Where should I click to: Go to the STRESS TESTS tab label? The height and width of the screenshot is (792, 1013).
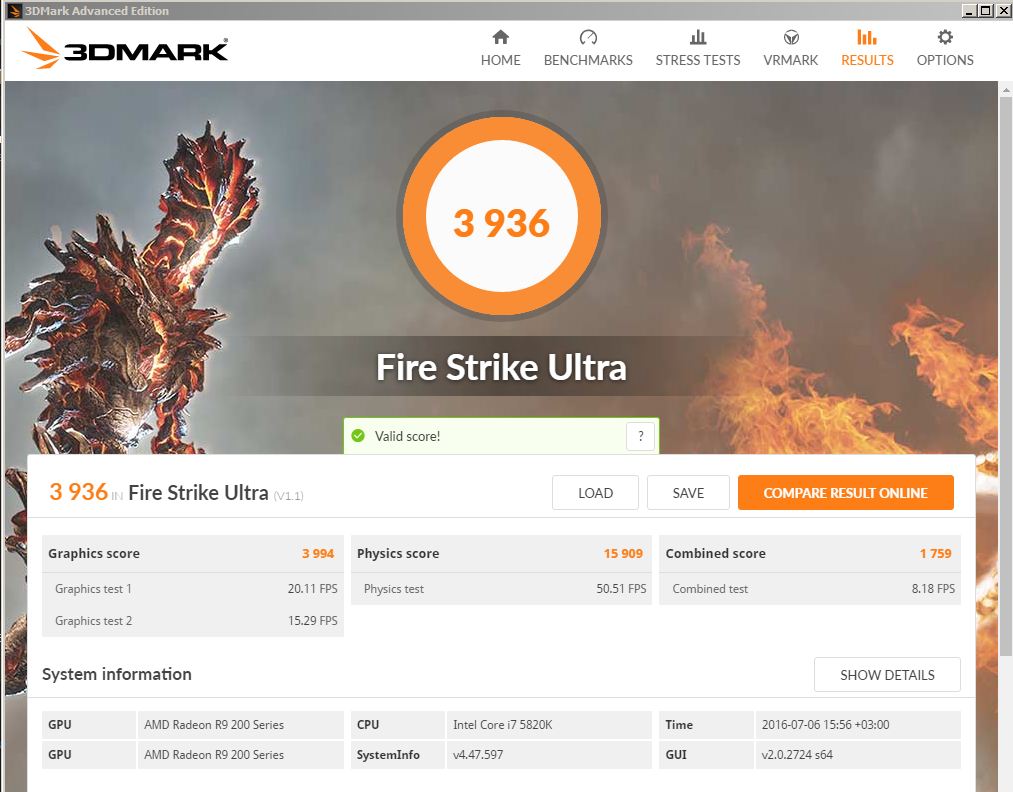(698, 60)
